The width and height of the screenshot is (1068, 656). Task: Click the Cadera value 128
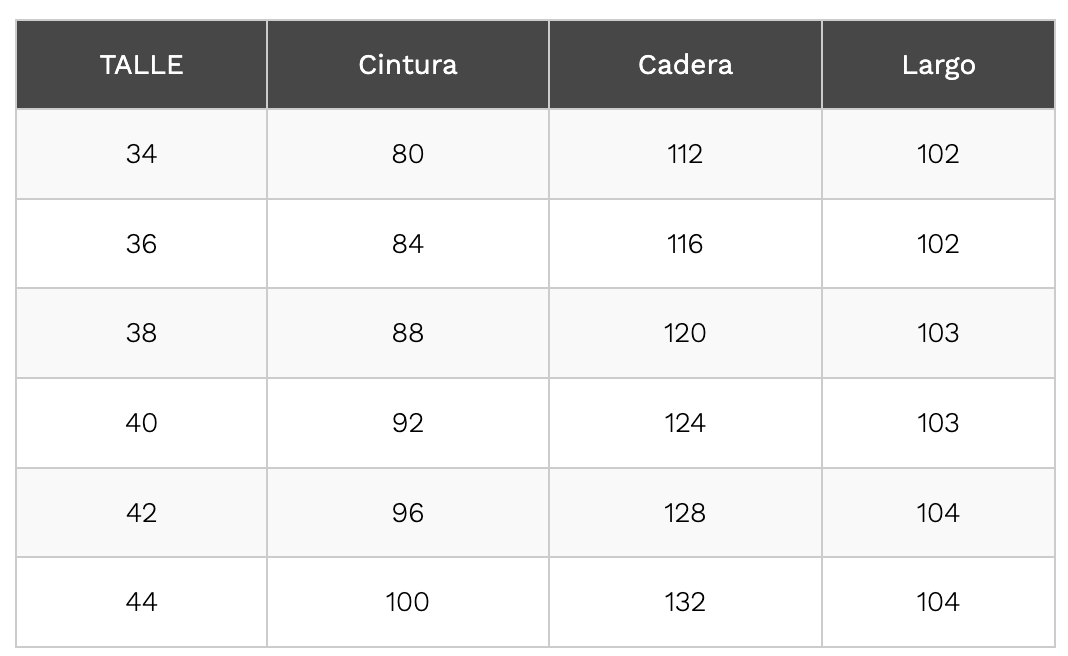click(x=685, y=512)
